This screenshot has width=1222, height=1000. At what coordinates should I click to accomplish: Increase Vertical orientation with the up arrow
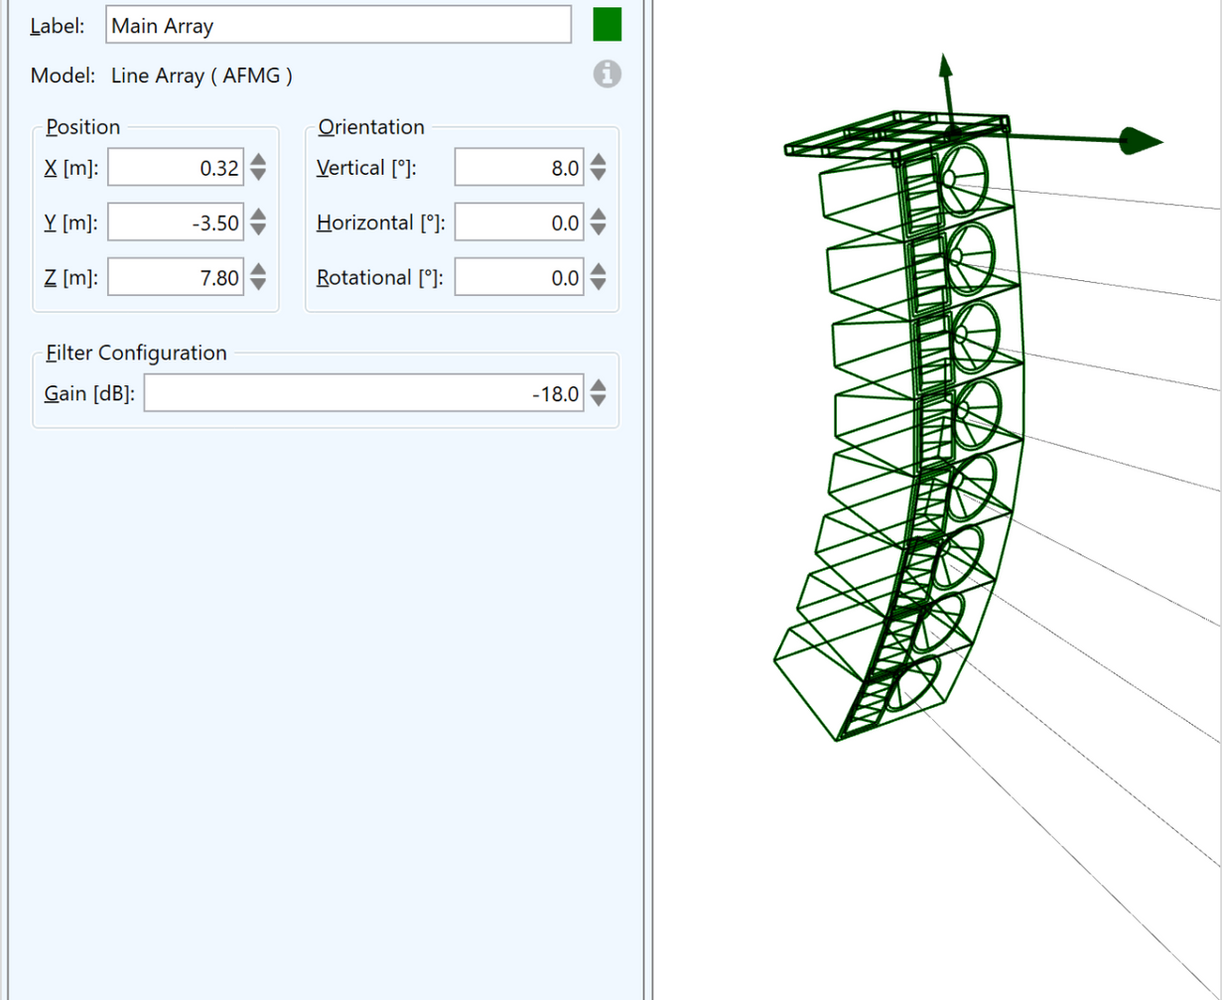598,160
